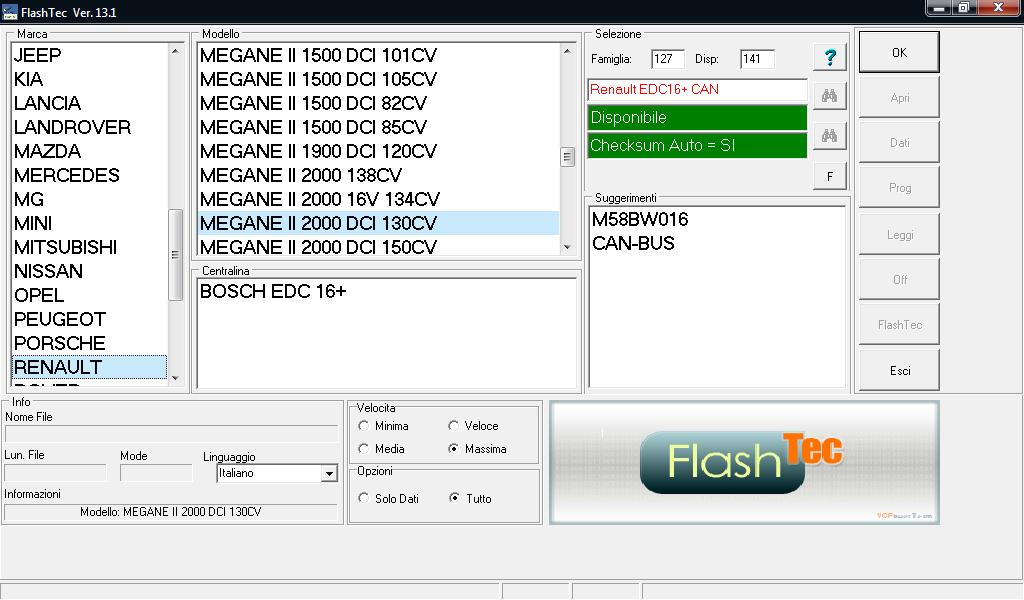The height and width of the screenshot is (600, 1024).
Task: Click the Checksum Auto = SI status
Action: pyautogui.click(x=697, y=145)
